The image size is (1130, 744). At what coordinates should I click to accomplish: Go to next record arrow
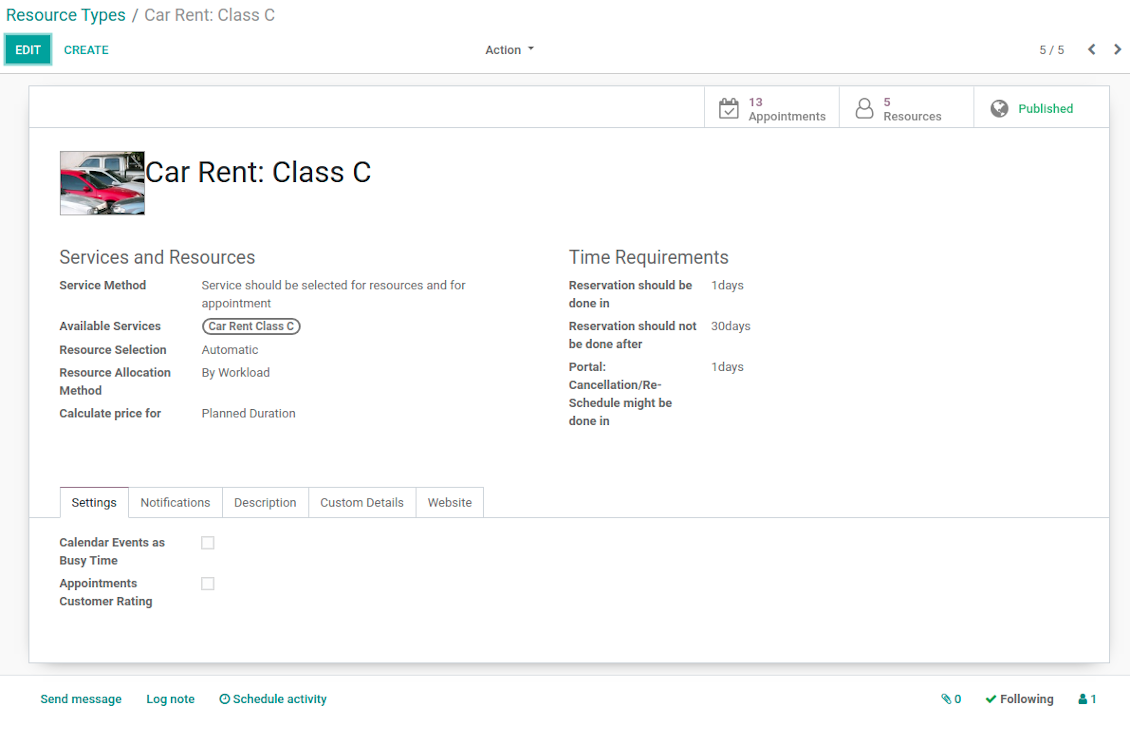tap(1117, 50)
